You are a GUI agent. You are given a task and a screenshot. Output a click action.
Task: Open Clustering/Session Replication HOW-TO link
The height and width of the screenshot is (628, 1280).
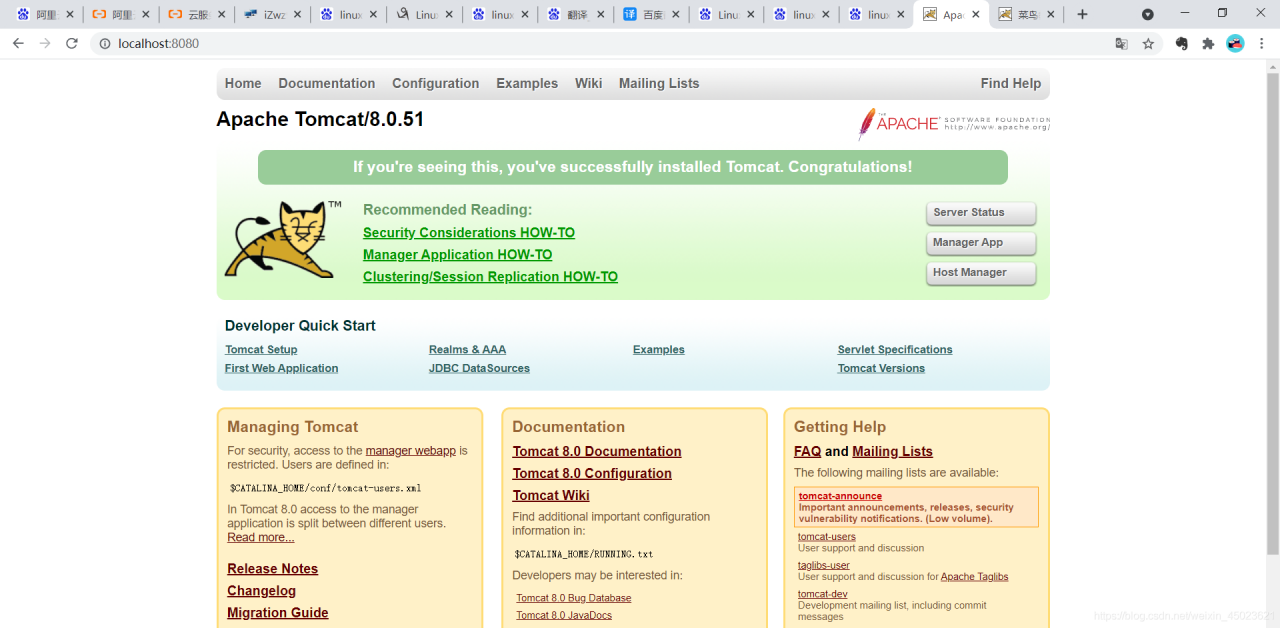[490, 277]
